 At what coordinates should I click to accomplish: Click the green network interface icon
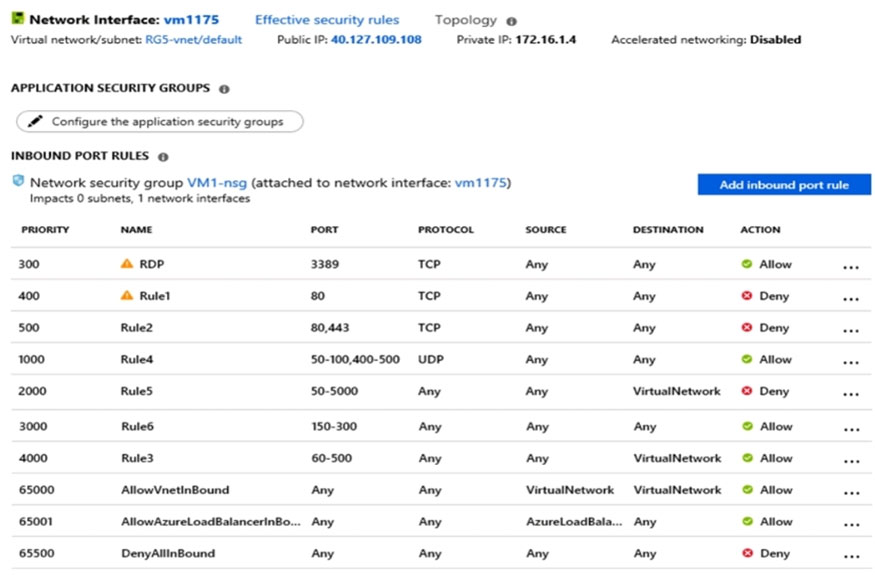click(x=18, y=18)
